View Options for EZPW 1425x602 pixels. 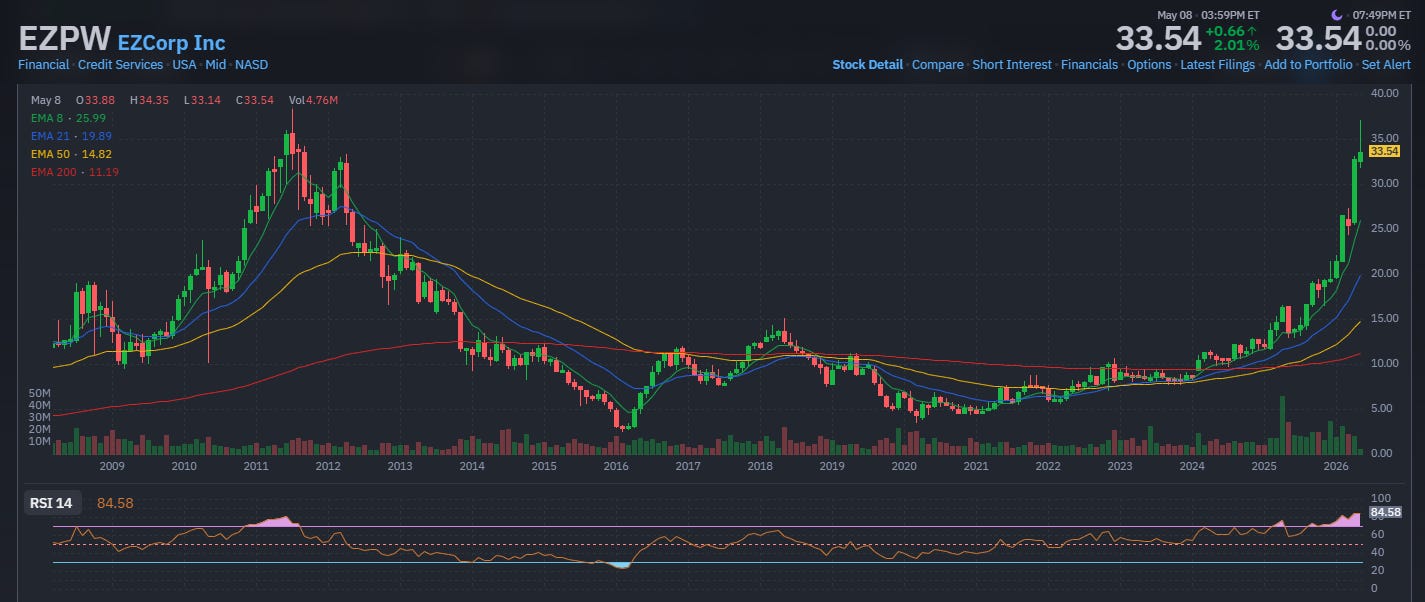click(1149, 64)
